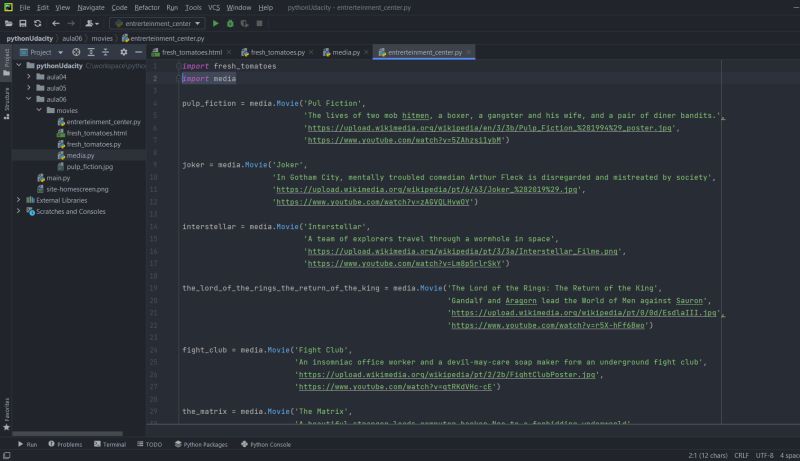Toggle tool window bars icon at bottom-left

tap(7, 455)
